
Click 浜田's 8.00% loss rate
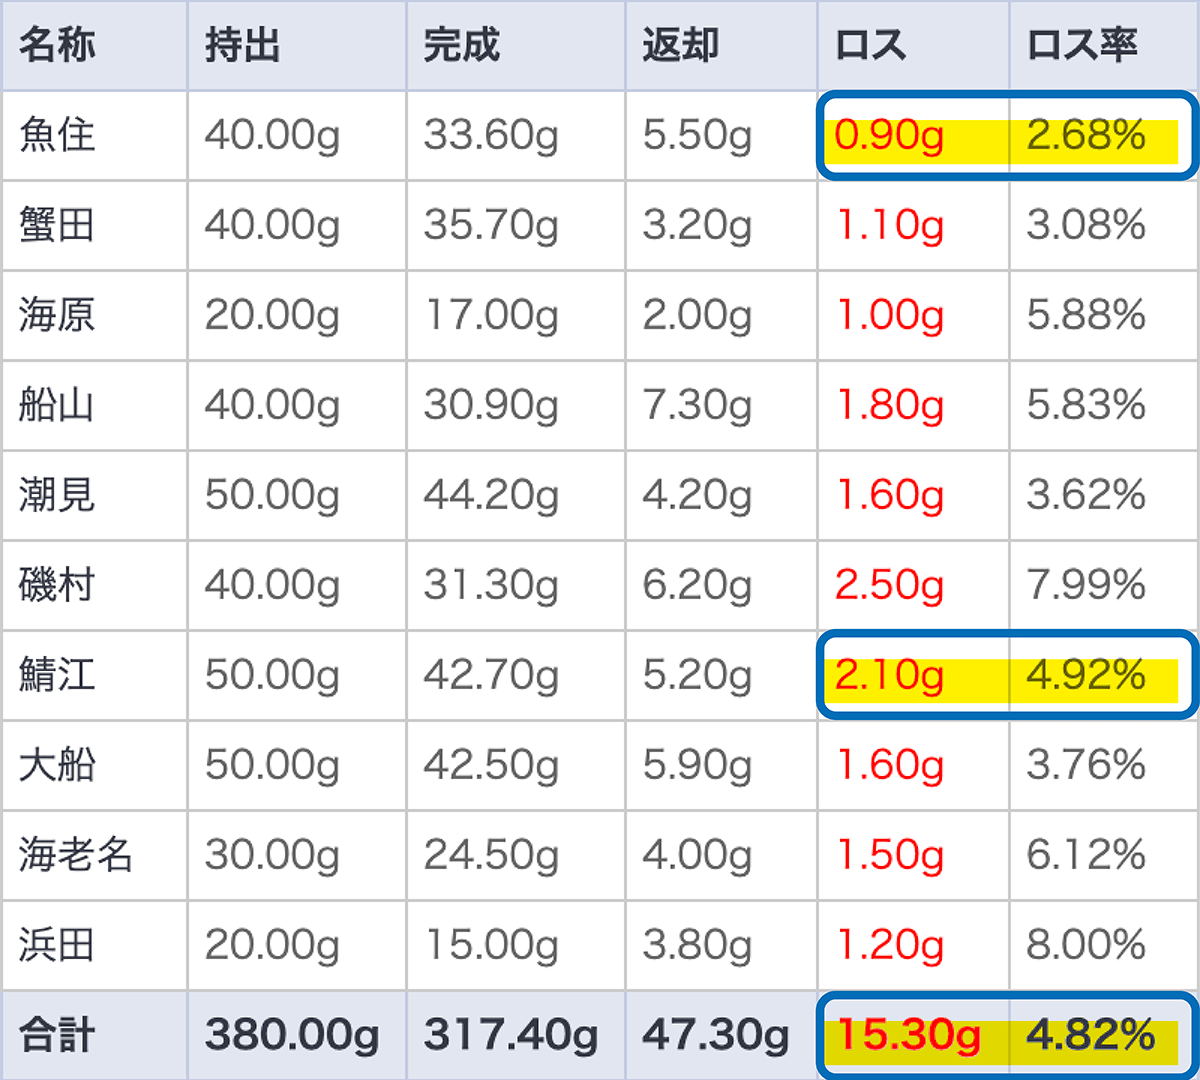point(1086,945)
